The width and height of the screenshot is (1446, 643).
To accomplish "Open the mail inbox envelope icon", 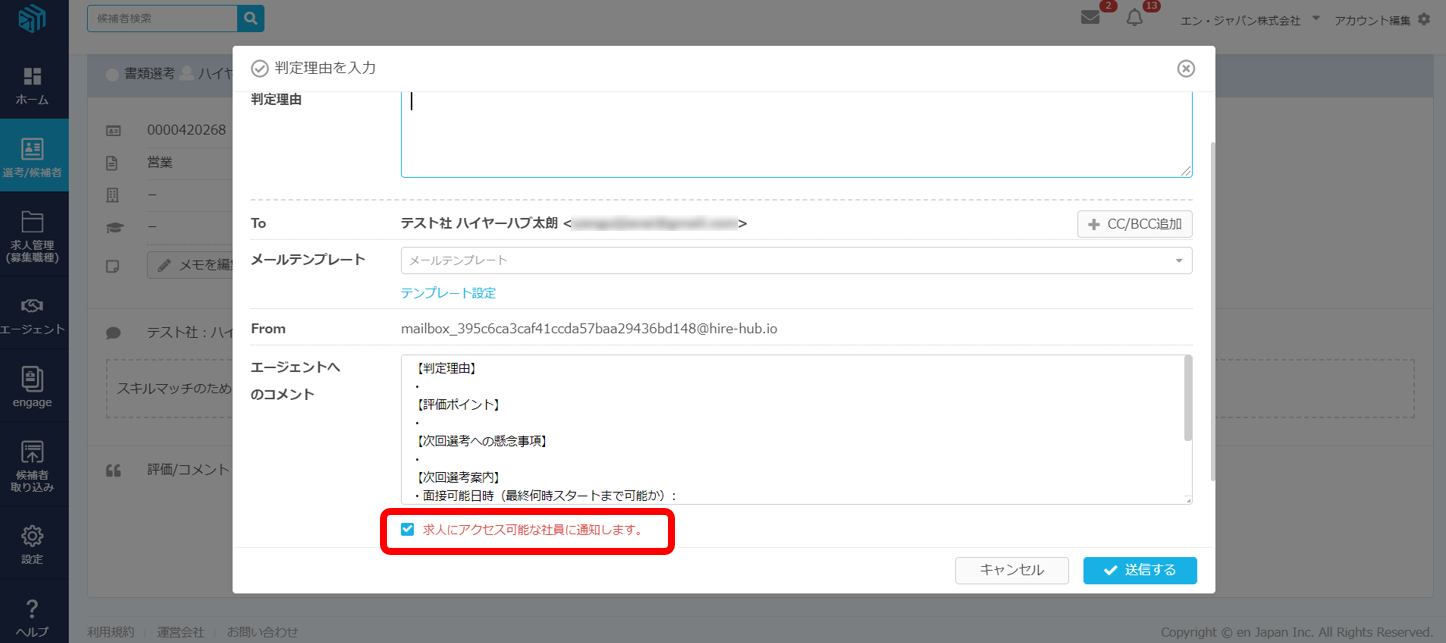I will [x=1090, y=18].
